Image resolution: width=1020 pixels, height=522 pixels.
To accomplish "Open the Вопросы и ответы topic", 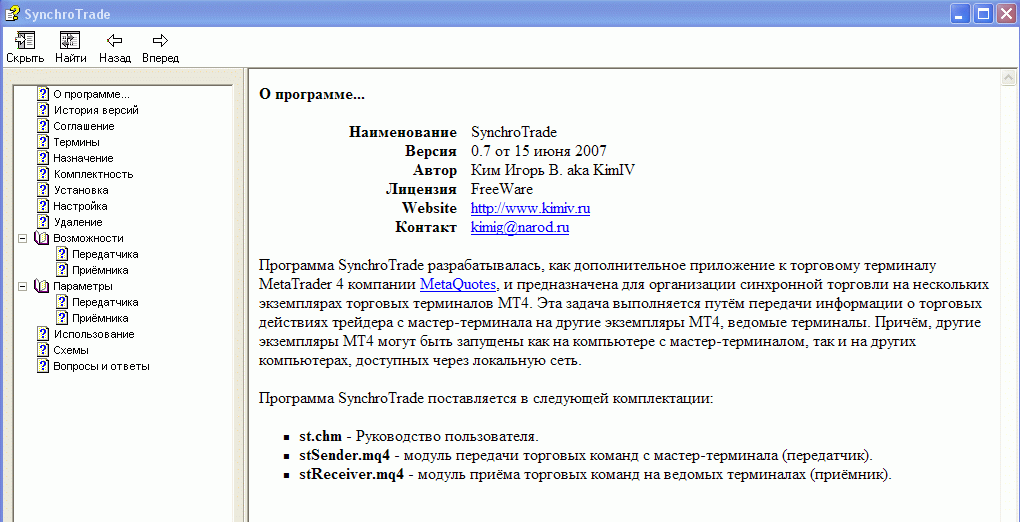I will [x=101, y=366].
